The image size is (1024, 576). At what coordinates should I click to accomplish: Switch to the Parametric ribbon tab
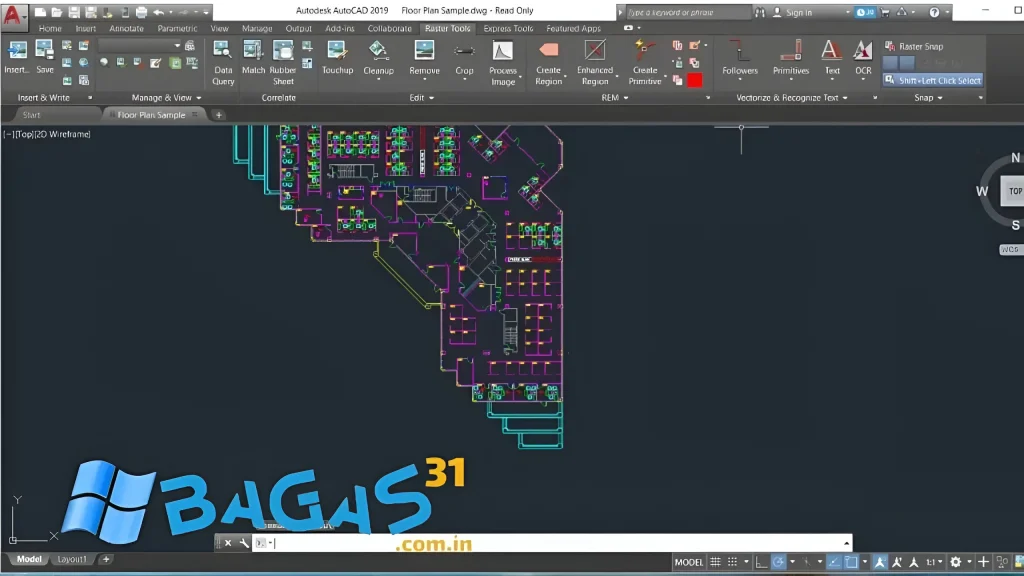click(177, 29)
